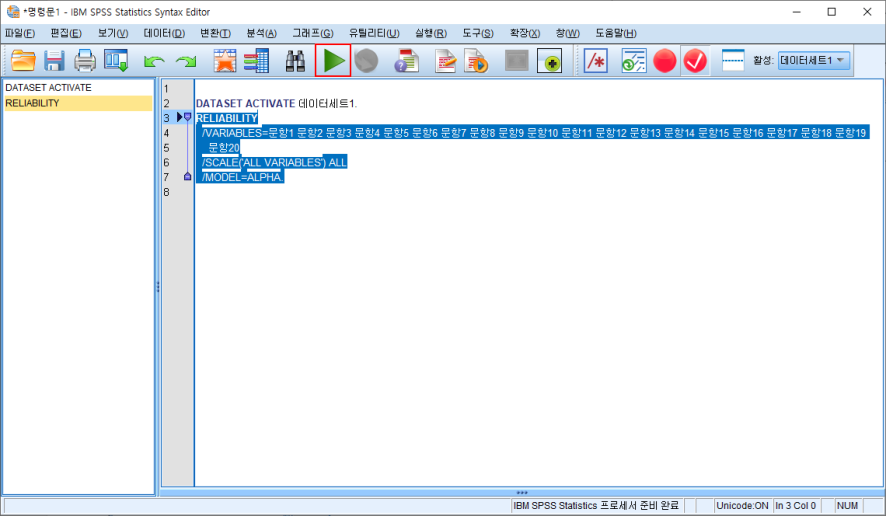Screen dimensions: 886x516
Task: Click the add icon with a green plus
Action: 549,60
